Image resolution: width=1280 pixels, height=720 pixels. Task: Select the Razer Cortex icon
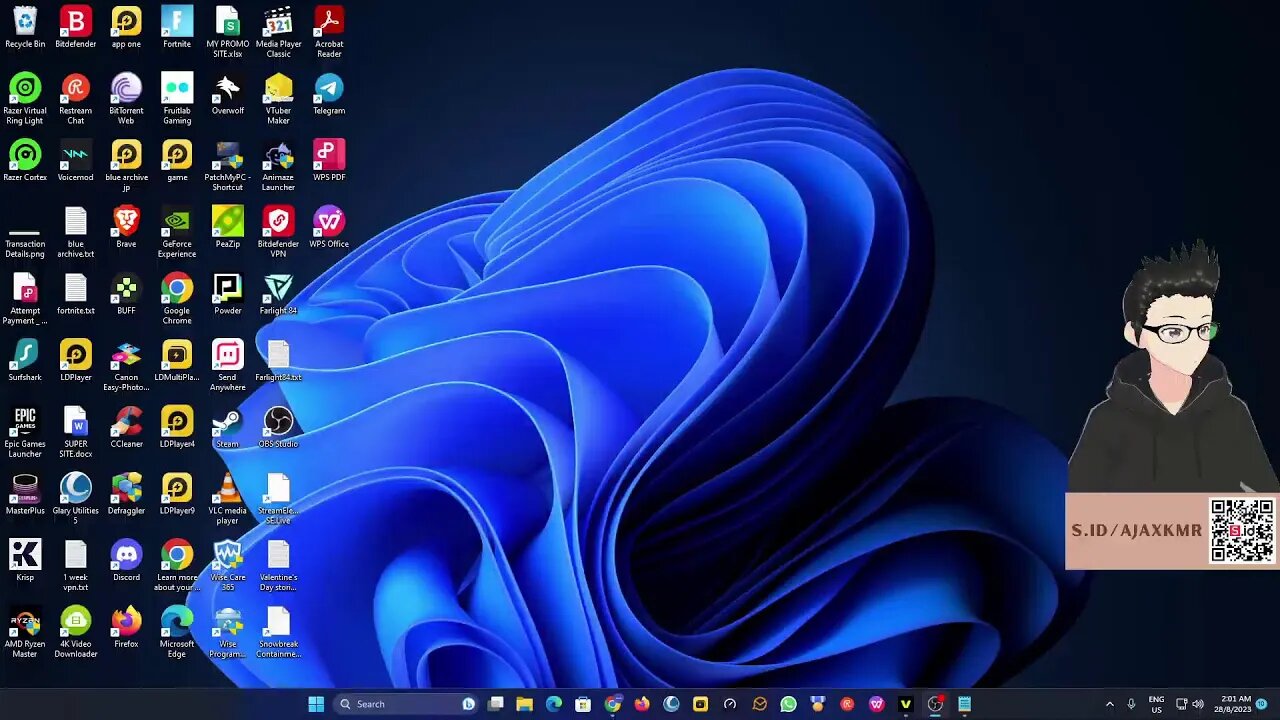click(x=25, y=160)
